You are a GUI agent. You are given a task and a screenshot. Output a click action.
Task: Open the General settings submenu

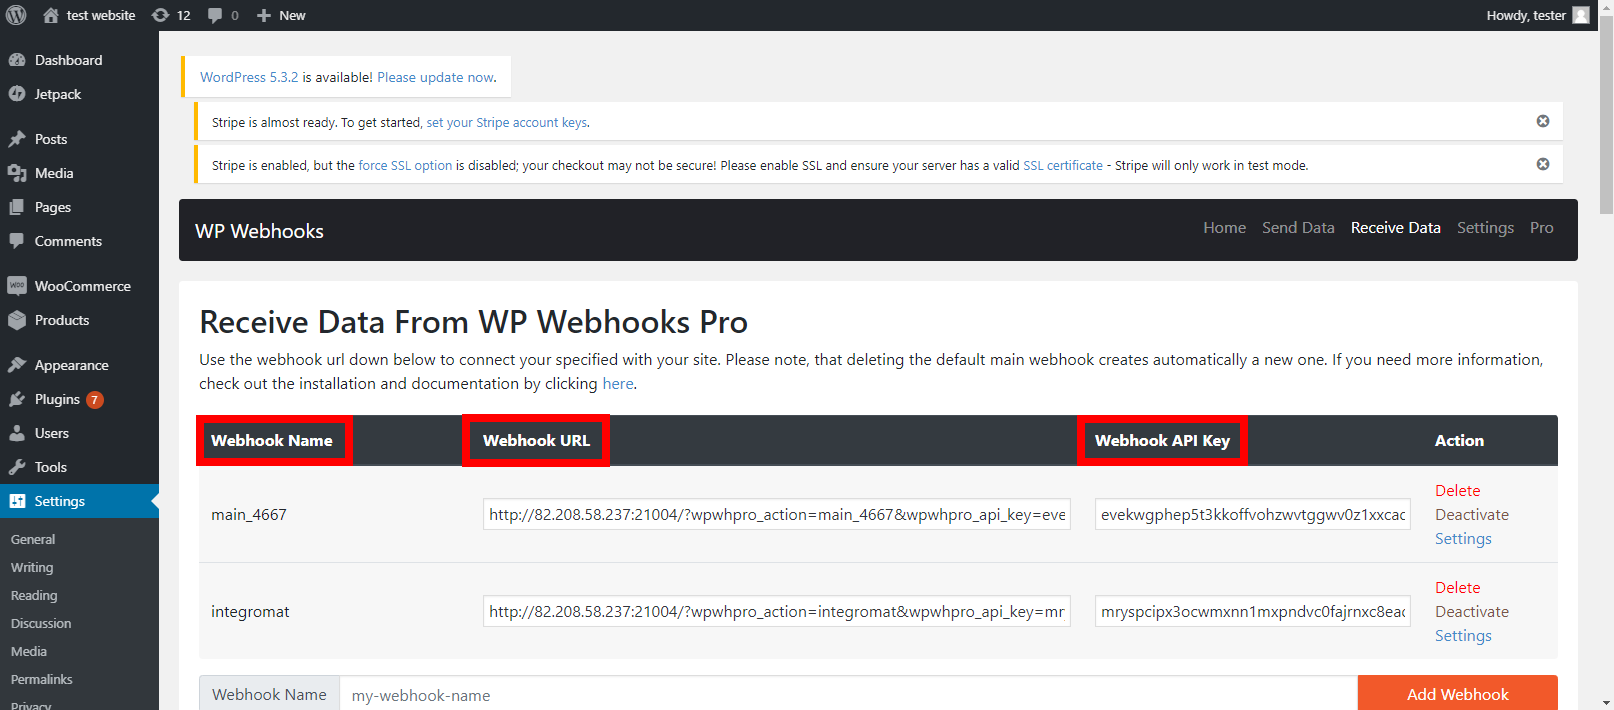33,539
